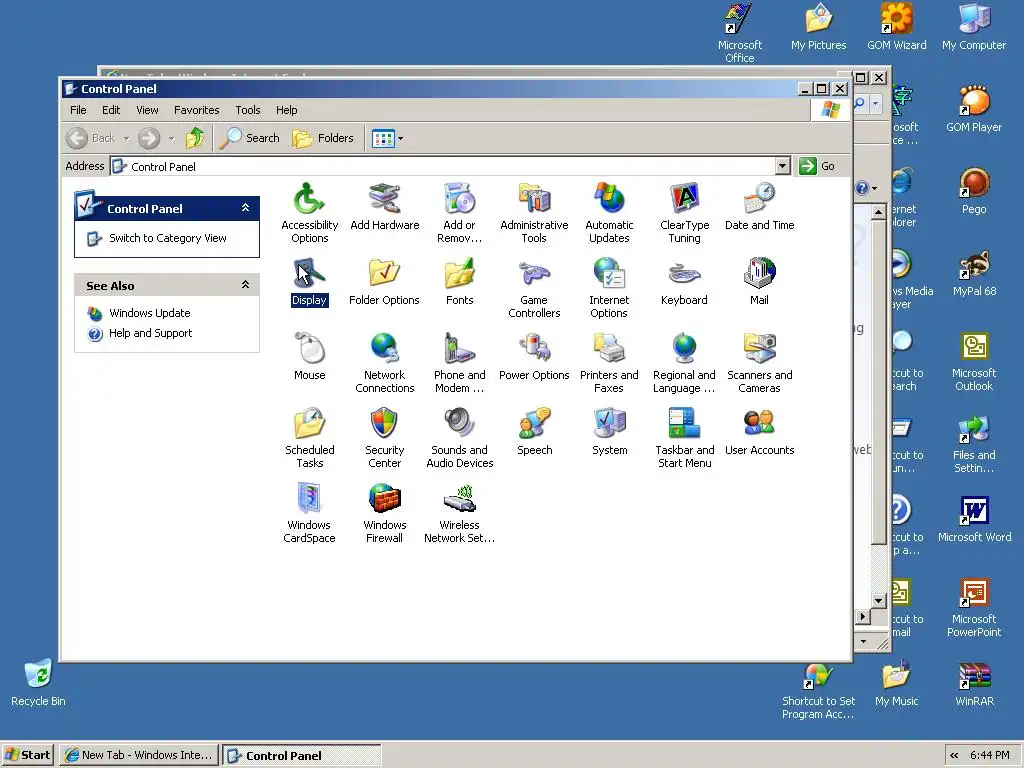1024x768 pixels.
Task: Open the File menu
Action: pyautogui.click(x=78, y=110)
